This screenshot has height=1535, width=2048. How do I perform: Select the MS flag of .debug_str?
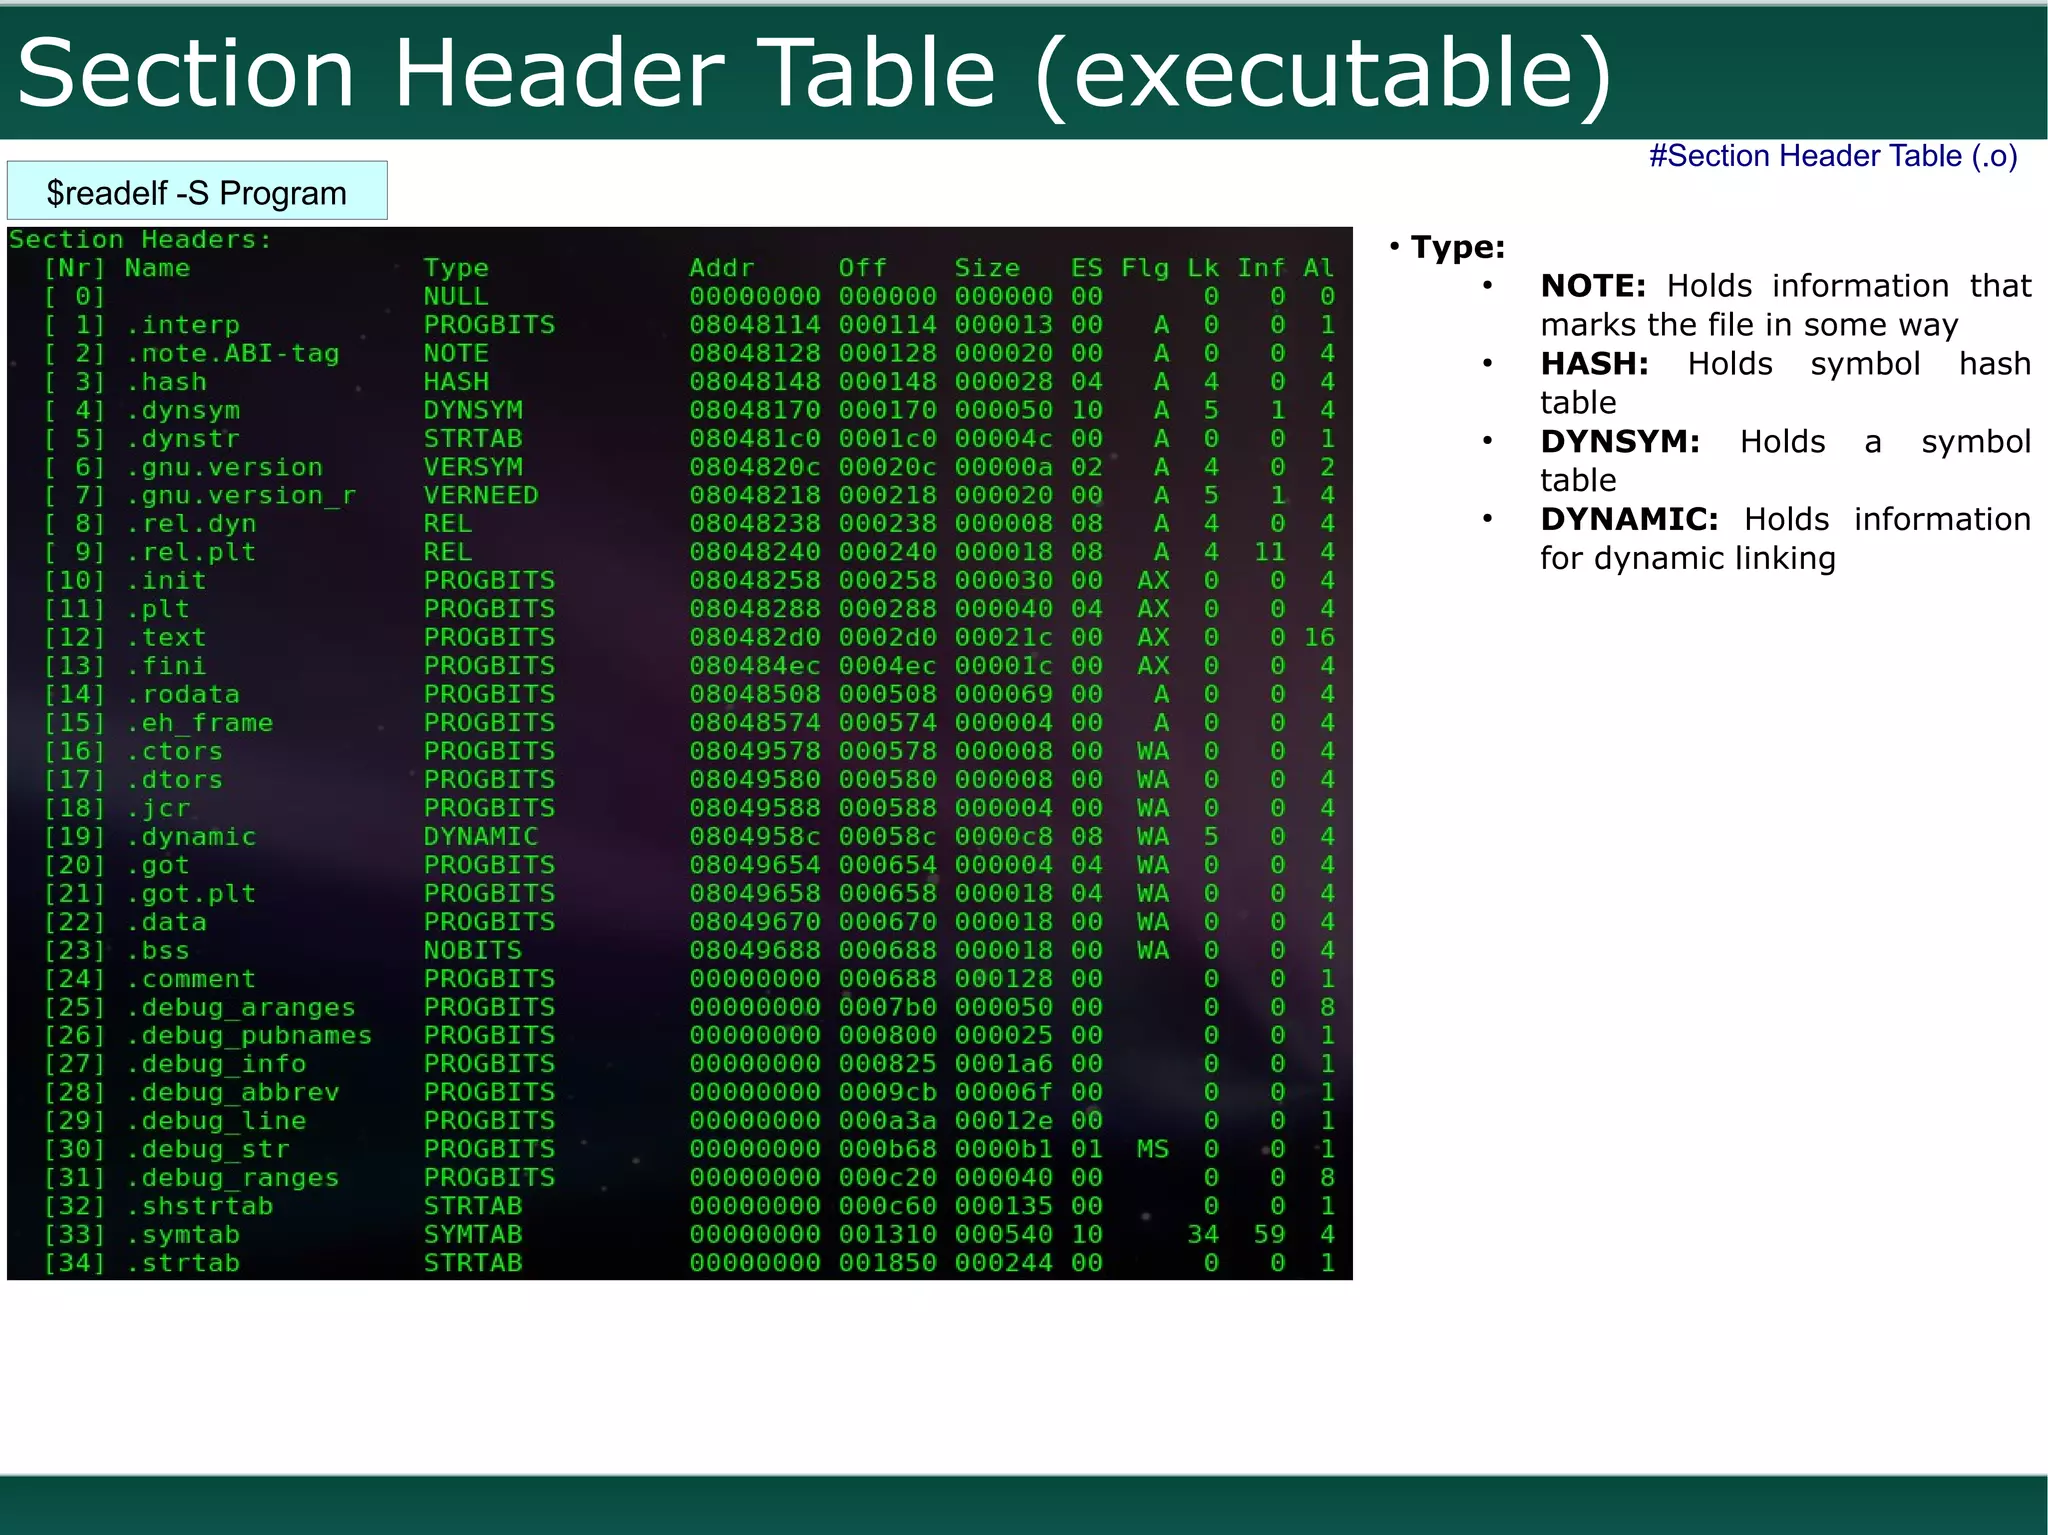[x=1153, y=1150]
